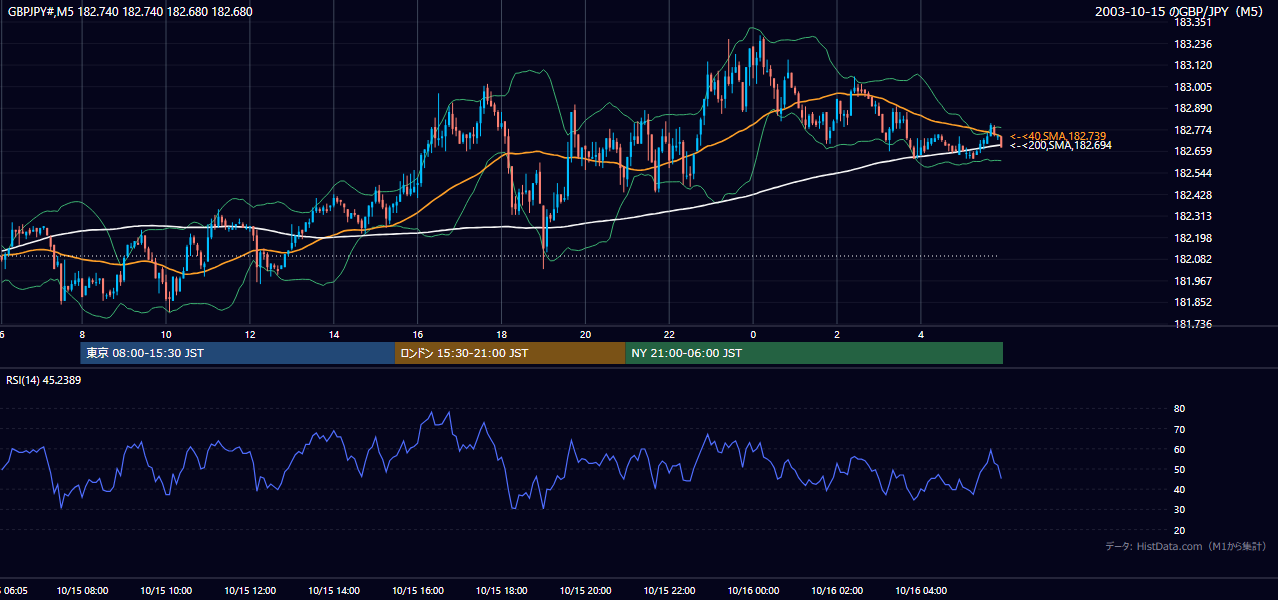Select the 東京 08:00-15:30 JST session bar
This screenshot has height=600, width=1278.
point(238,353)
